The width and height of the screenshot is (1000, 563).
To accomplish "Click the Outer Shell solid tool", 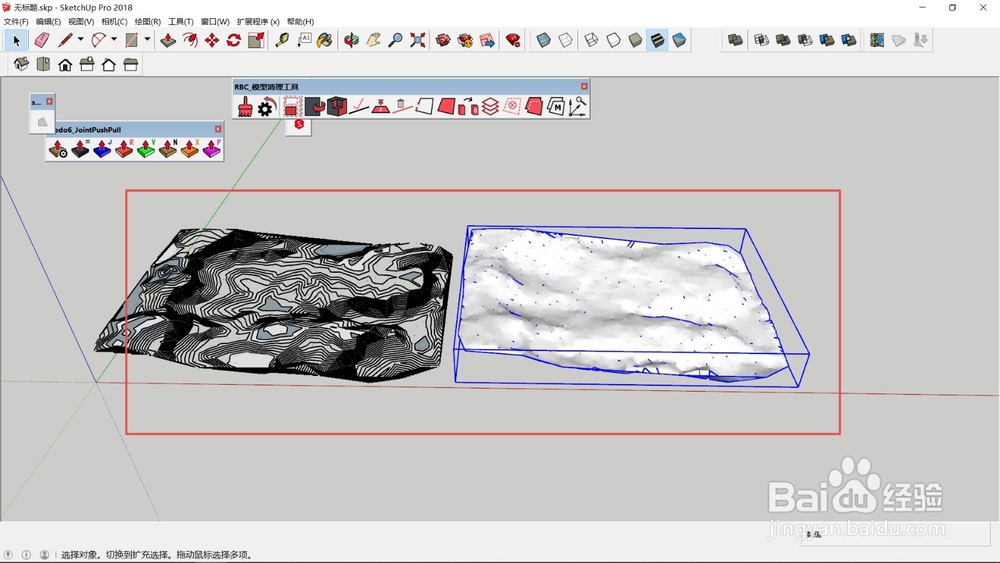I will click(735, 40).
